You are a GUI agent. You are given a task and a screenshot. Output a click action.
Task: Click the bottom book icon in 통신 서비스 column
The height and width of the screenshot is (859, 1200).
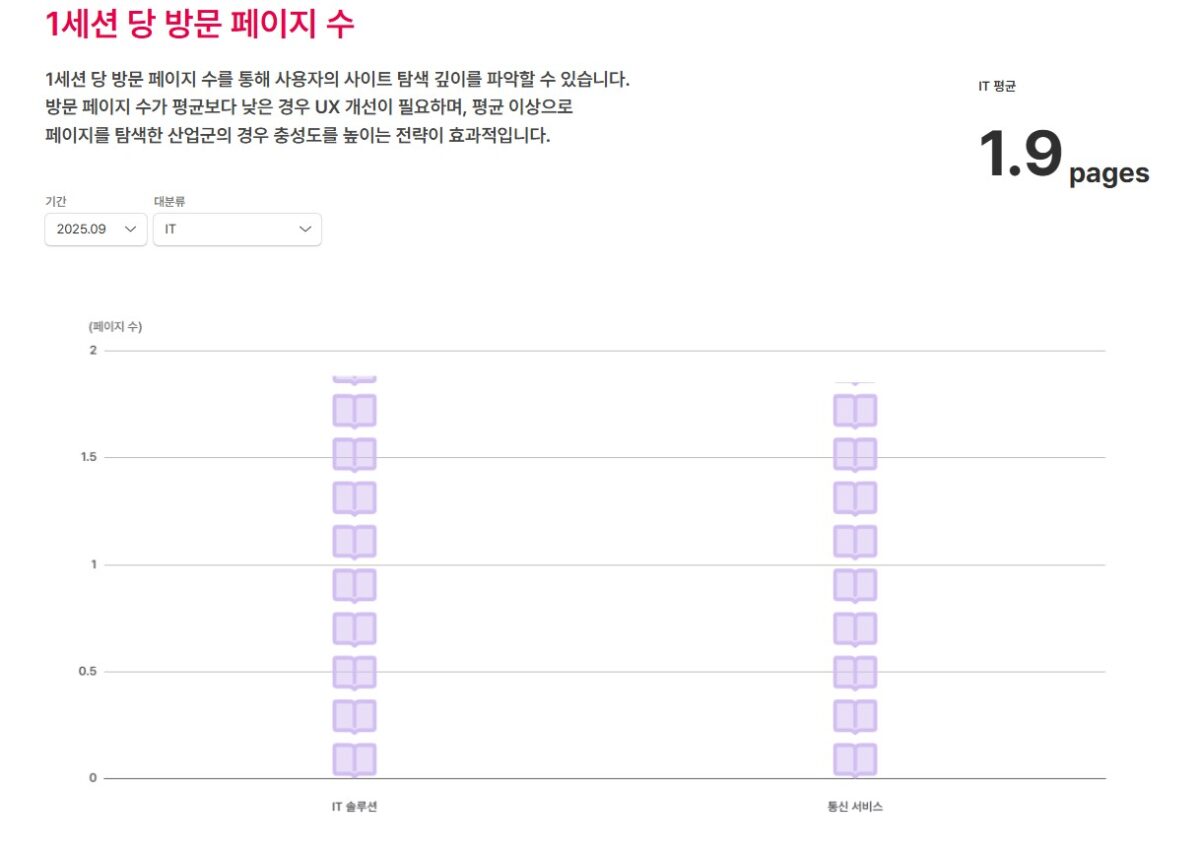pos(855,760)
